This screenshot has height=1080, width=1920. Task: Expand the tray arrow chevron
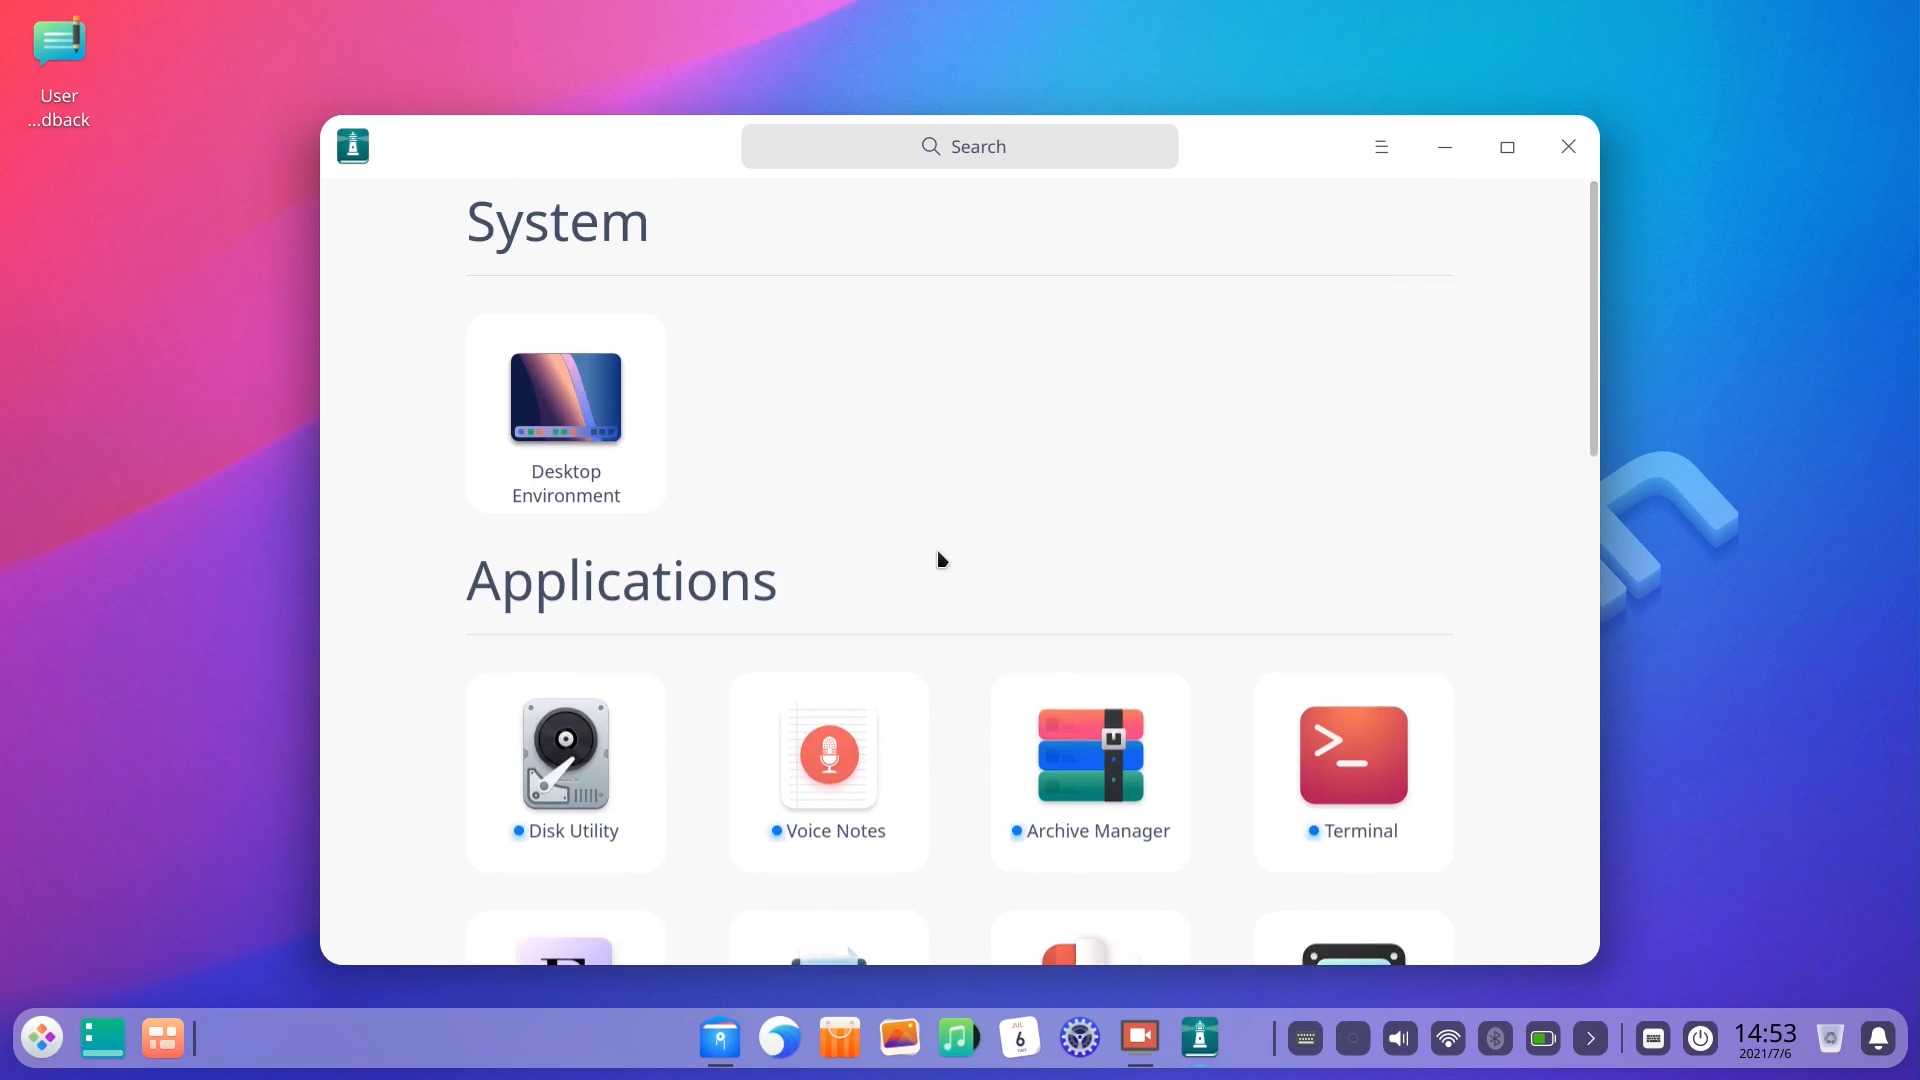(1590, 1039)
